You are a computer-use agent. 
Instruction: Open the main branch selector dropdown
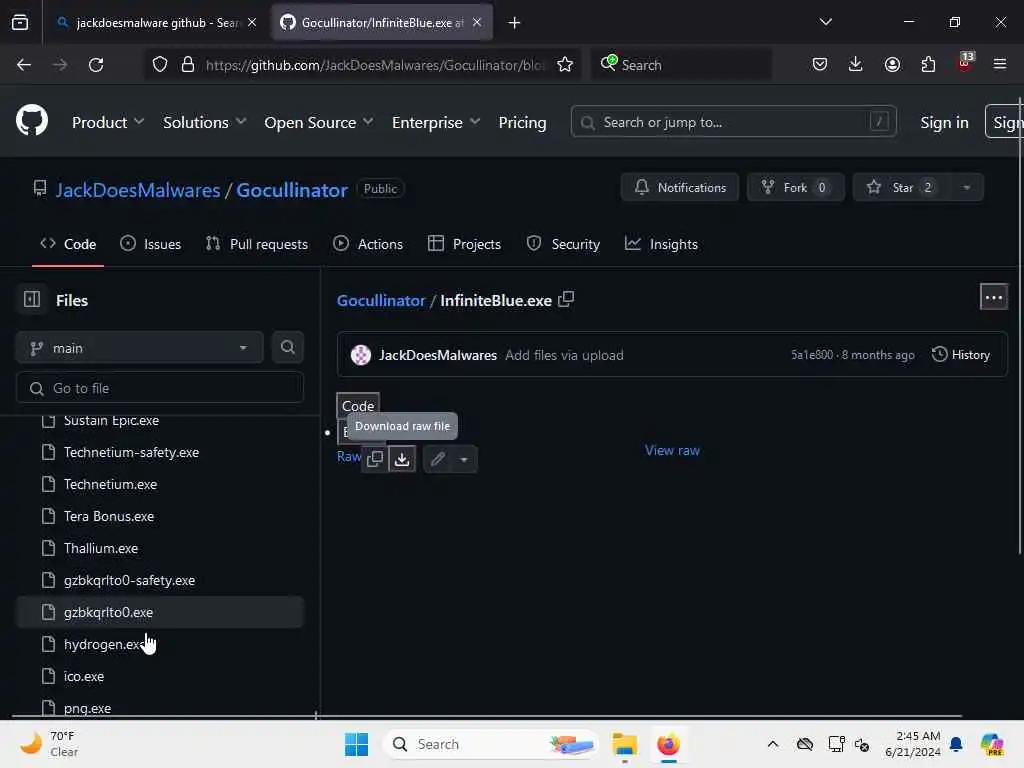140,348
